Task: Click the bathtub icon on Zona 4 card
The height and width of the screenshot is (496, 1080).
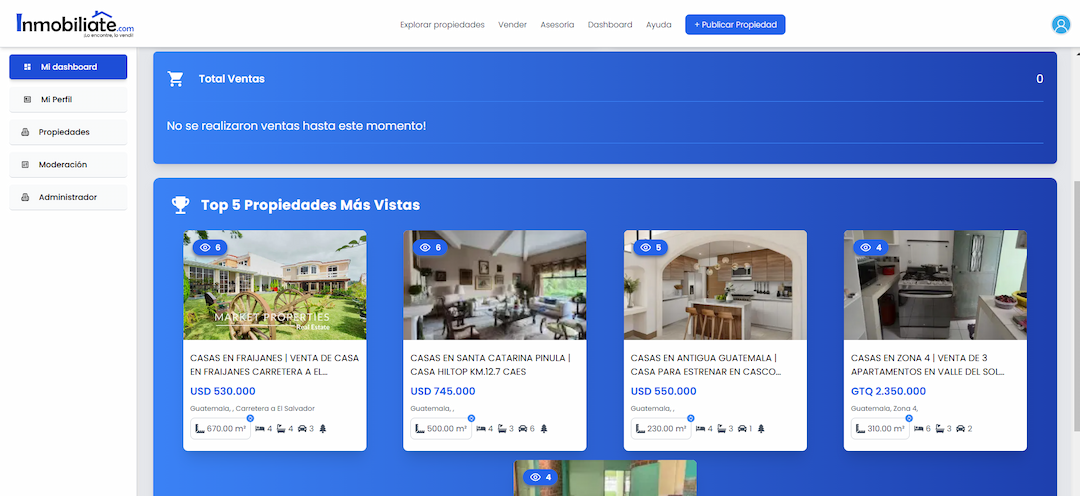Action: pyautogui.click(x=939, y=429)
